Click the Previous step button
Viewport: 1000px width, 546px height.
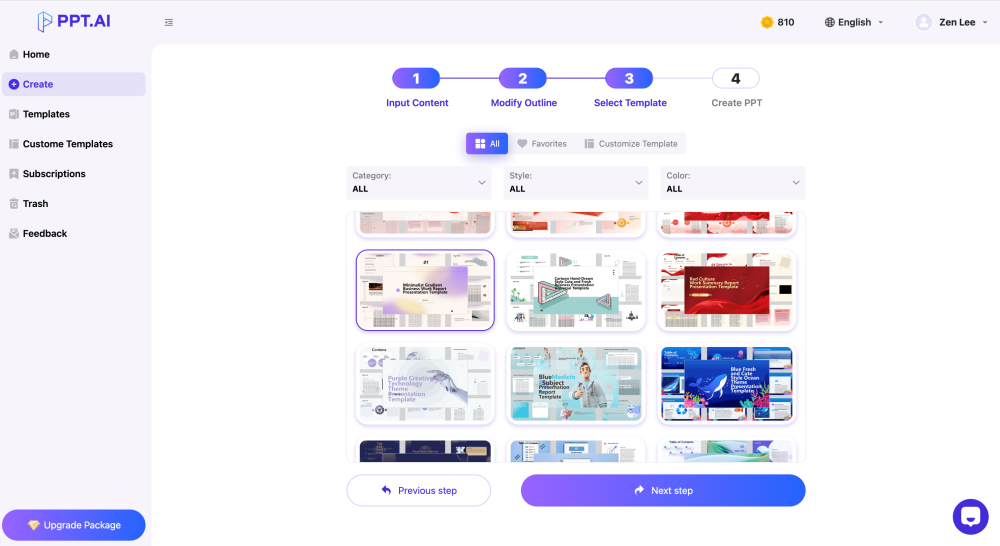coord(419,491)
